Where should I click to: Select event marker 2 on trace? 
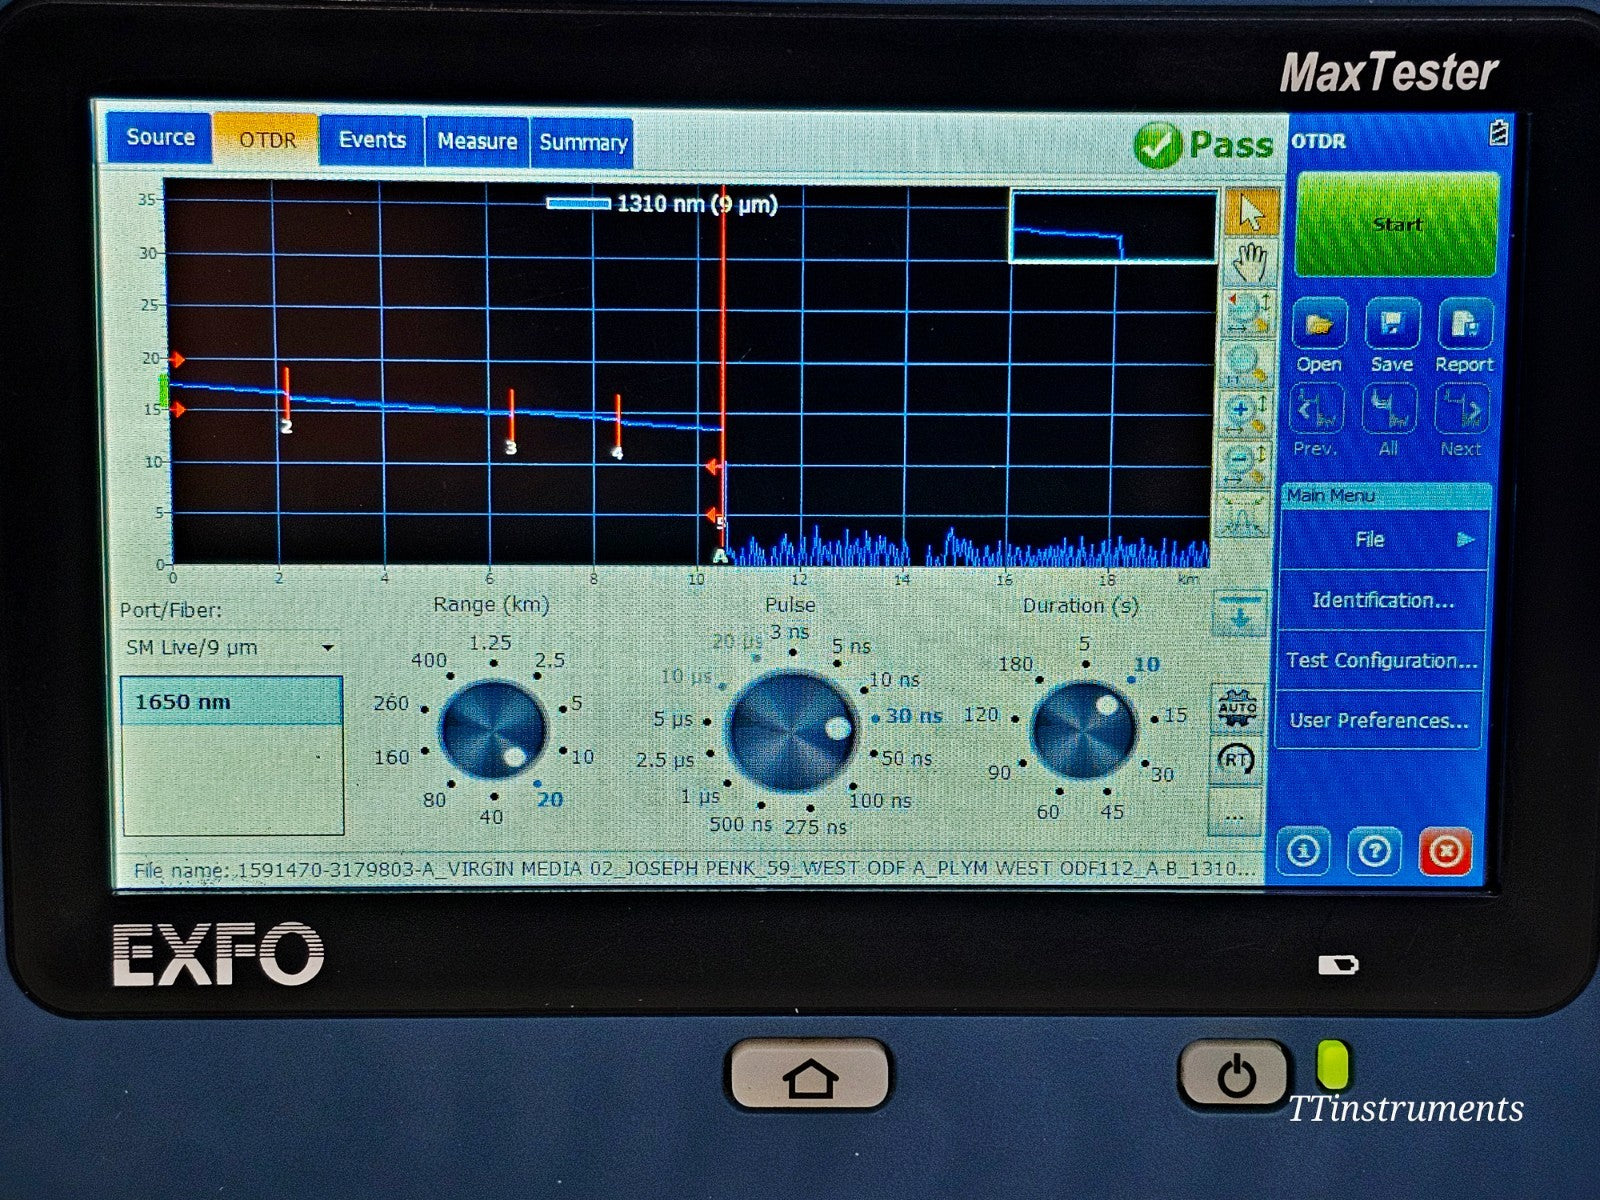(x=286, y=398)
